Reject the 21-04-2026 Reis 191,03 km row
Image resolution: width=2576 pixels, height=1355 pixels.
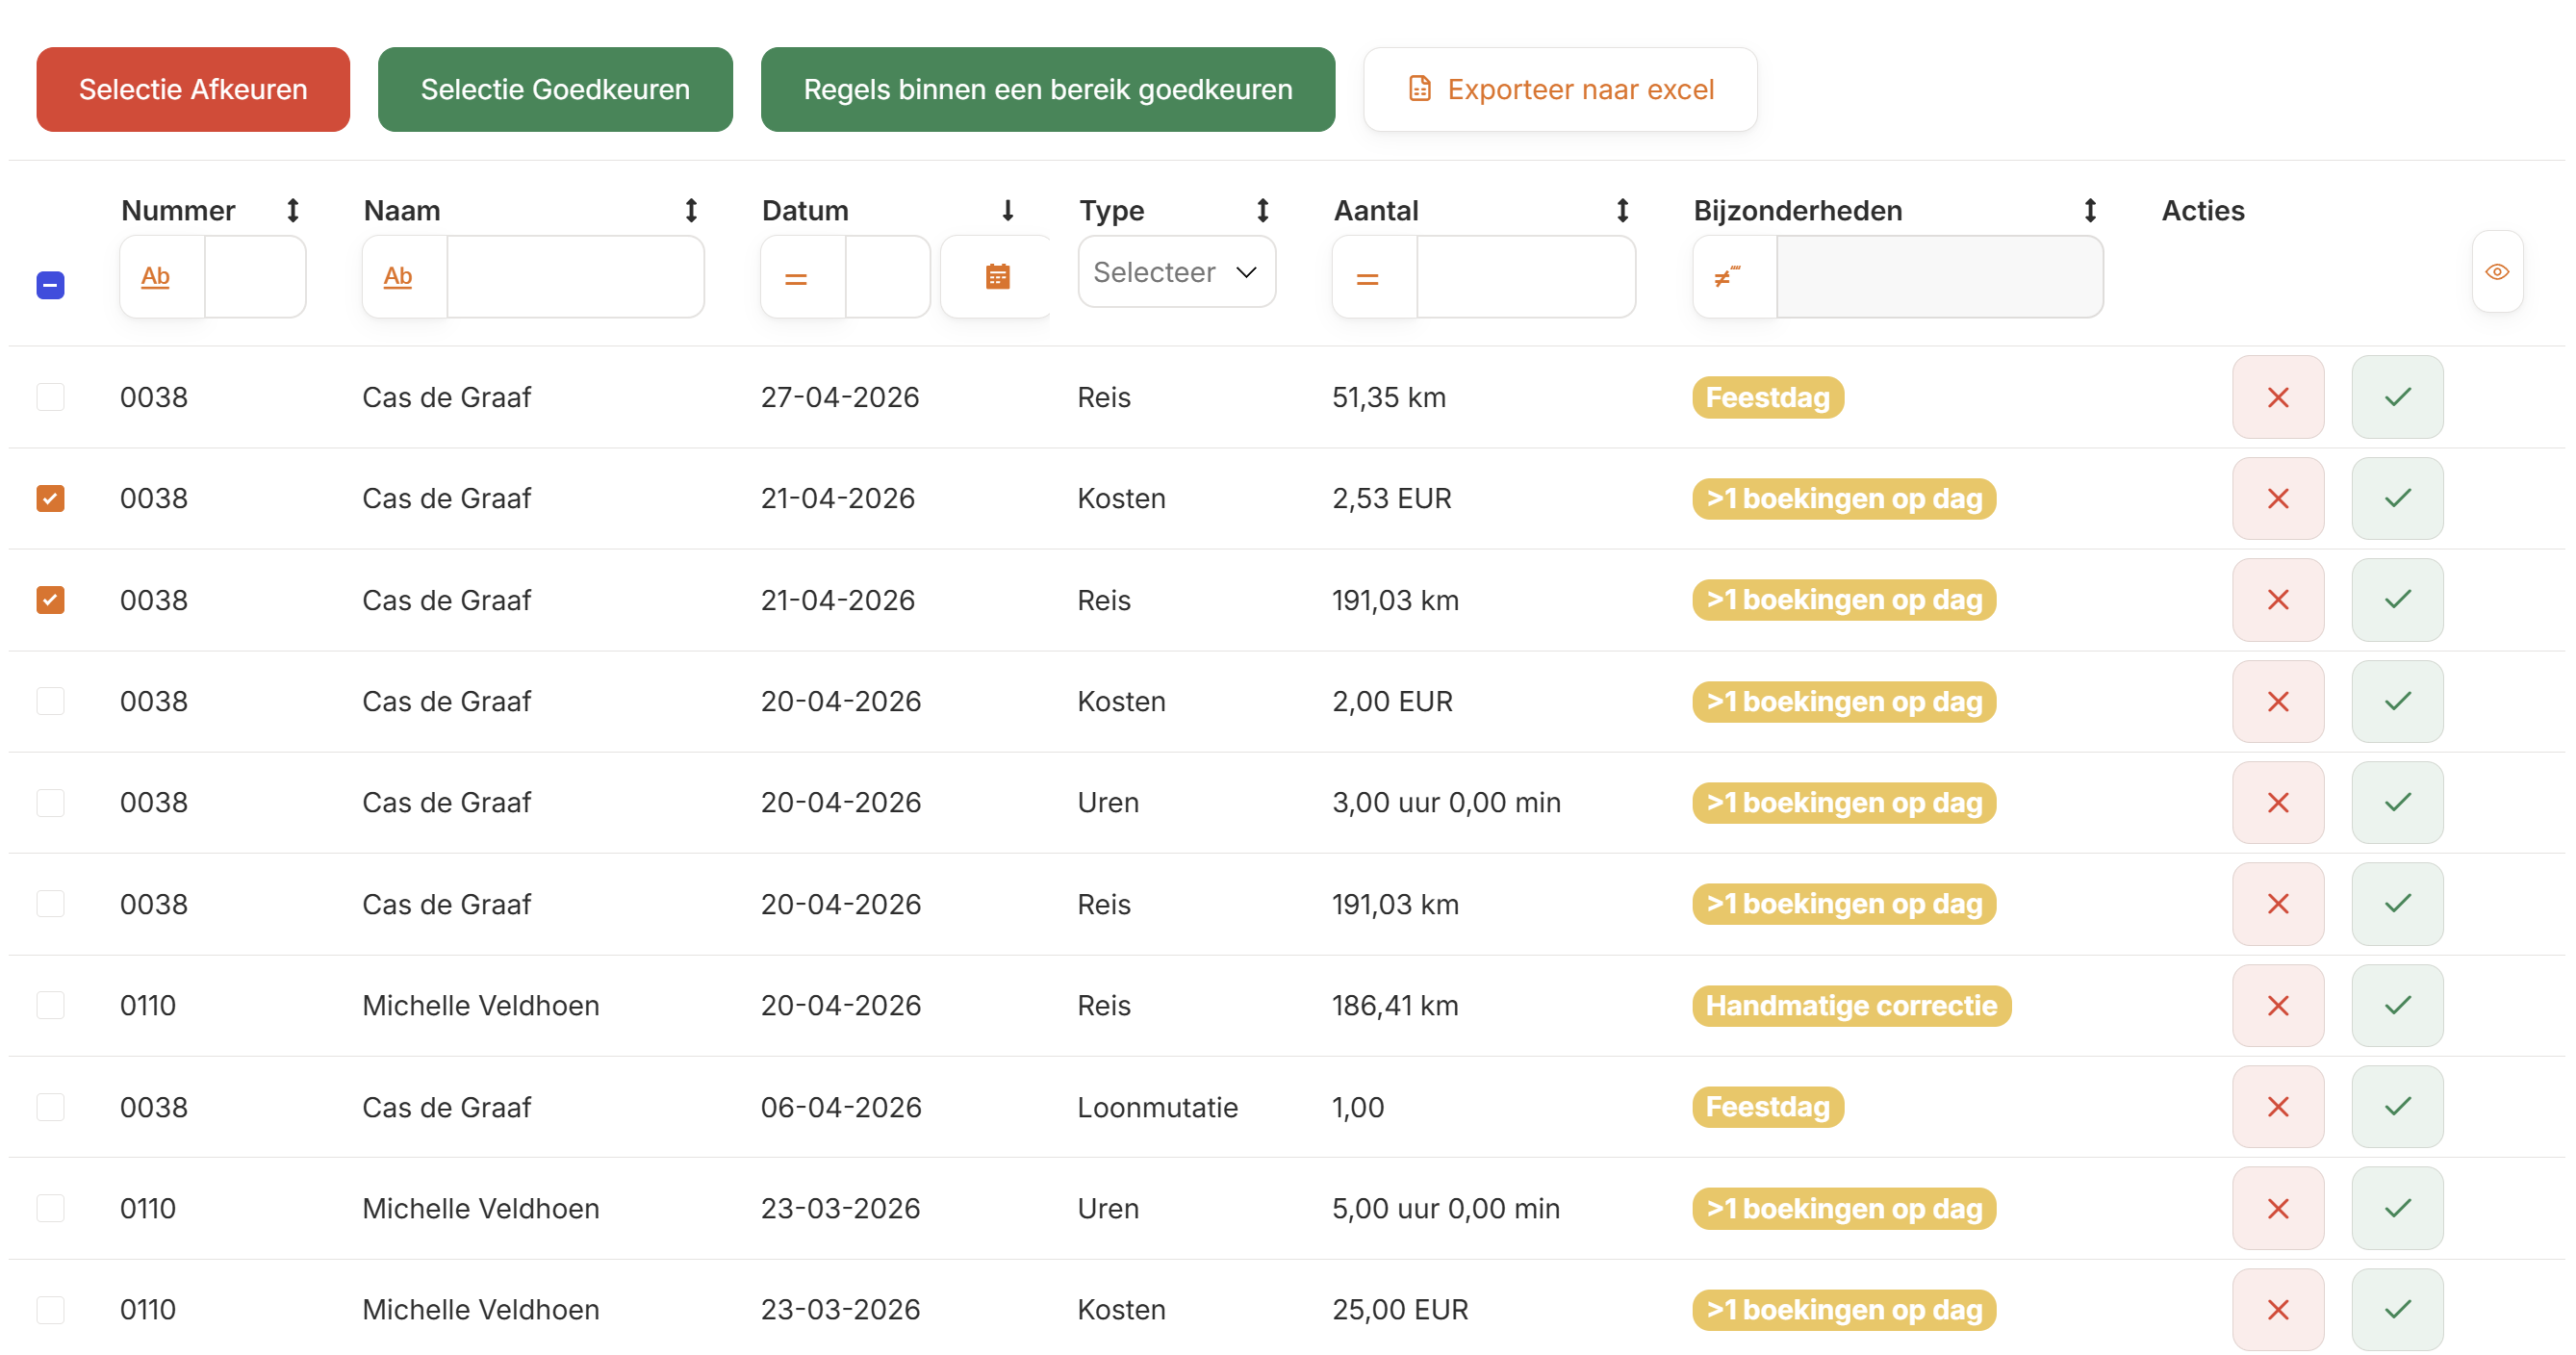(2277, 600)
